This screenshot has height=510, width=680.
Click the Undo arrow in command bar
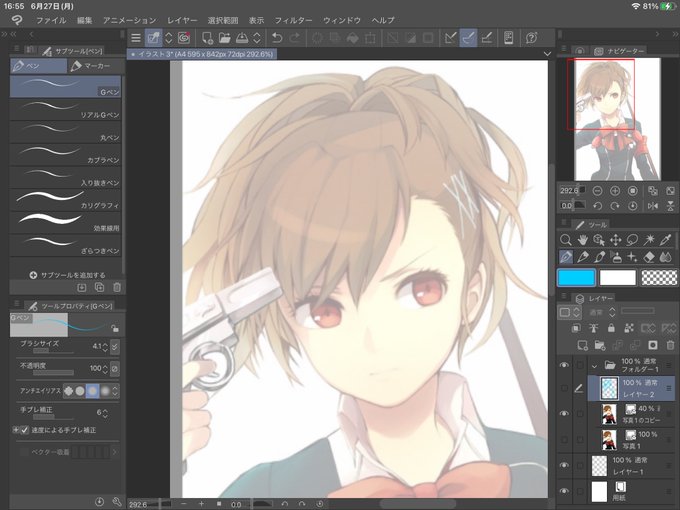coord(277,38)
